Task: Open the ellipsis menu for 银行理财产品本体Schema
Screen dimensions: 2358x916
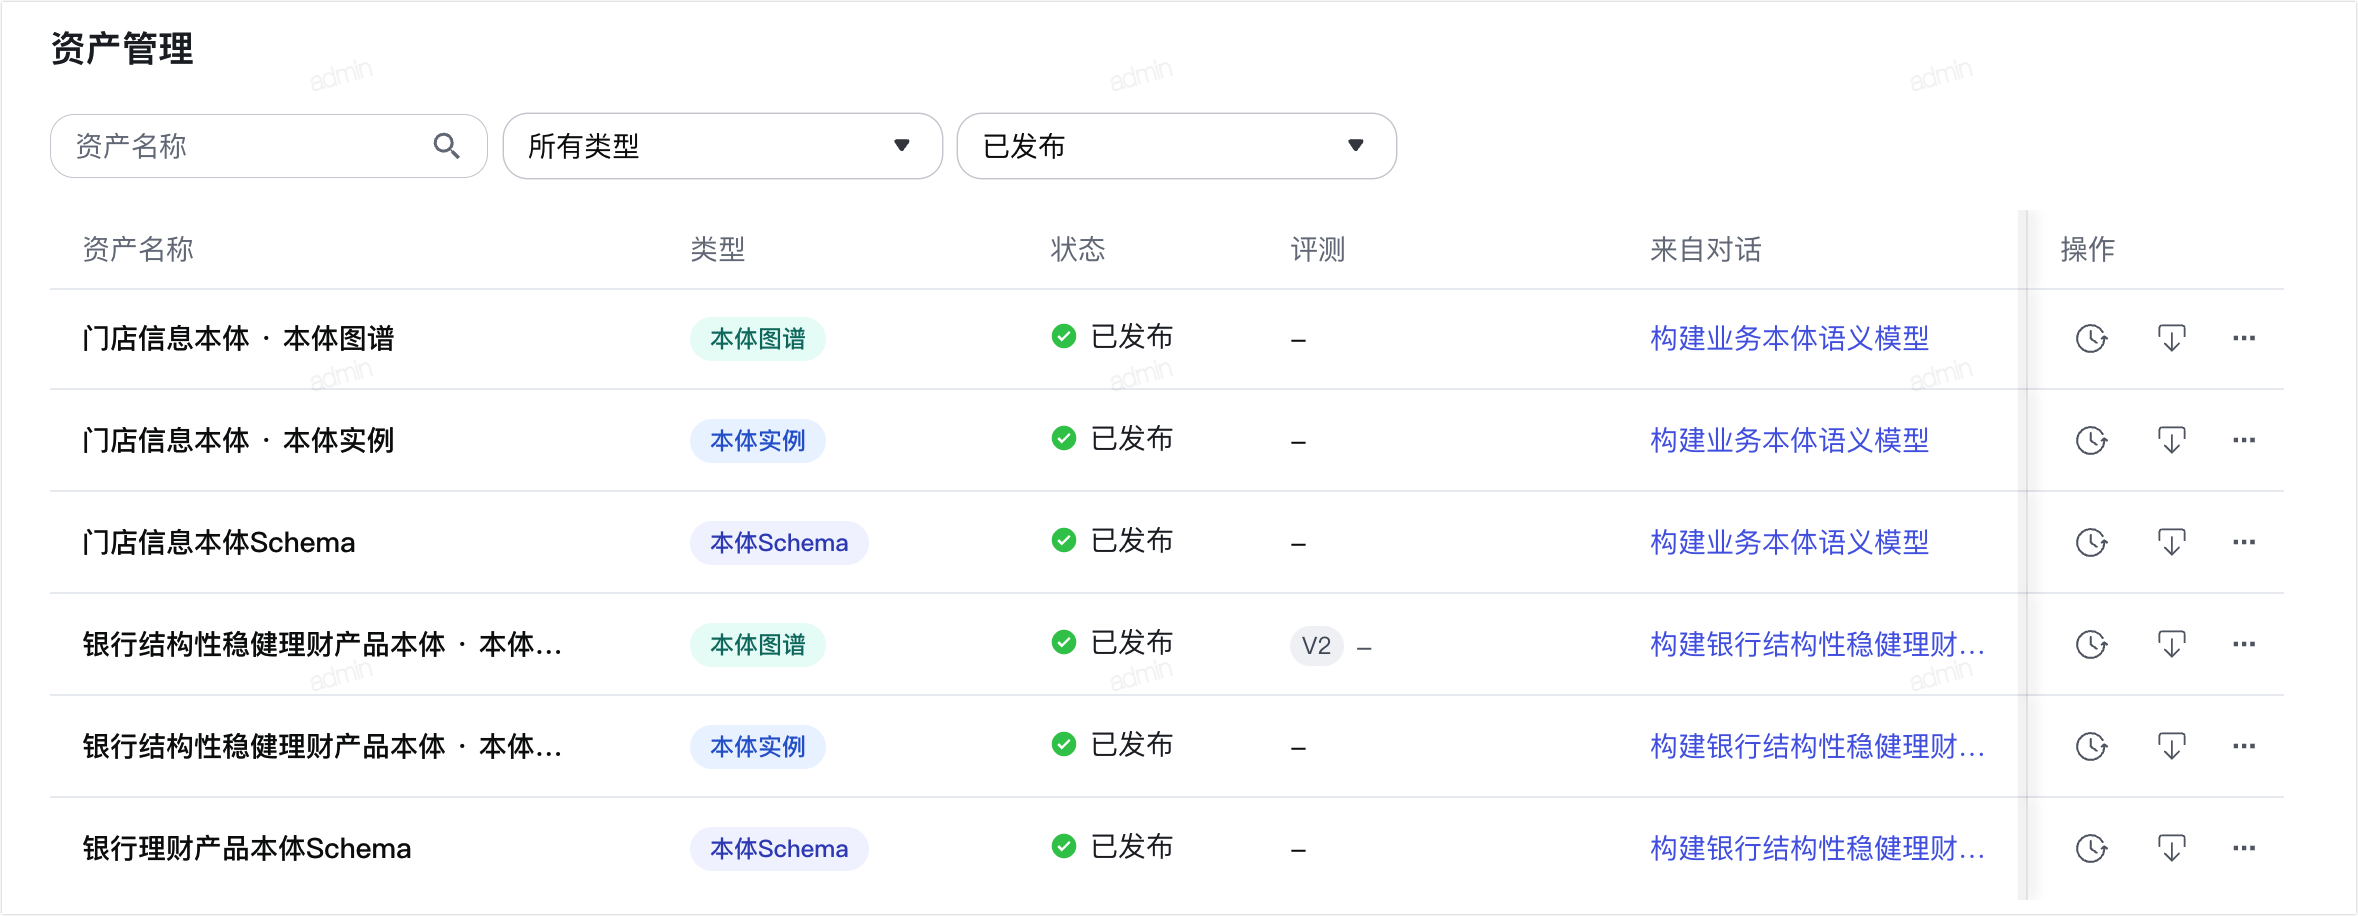Action: coord(2244,848)
